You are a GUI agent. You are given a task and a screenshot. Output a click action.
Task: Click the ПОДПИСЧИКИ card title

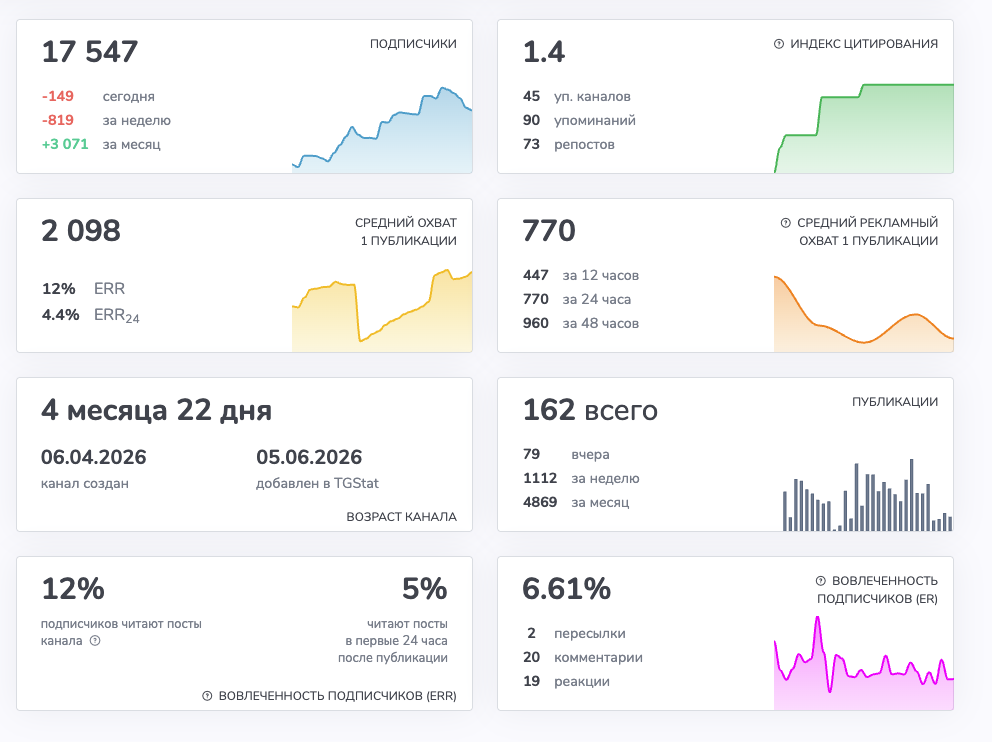pos(413,44)
